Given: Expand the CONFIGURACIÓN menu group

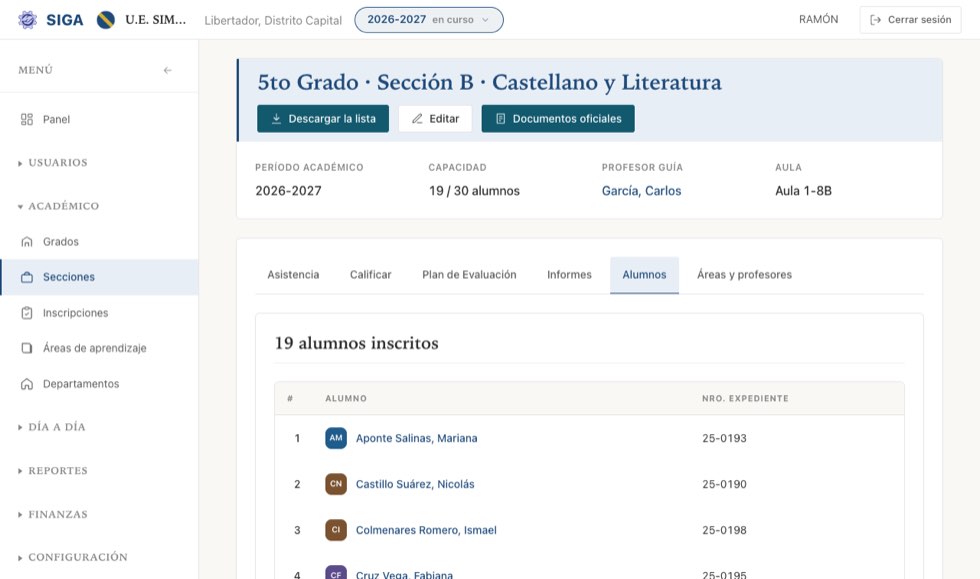Looking at the screenshot, I should 72,557.
